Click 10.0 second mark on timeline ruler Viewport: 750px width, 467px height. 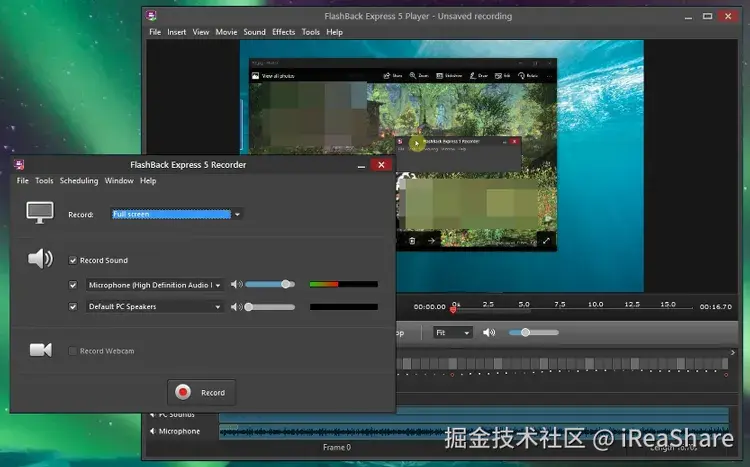(596, 304)
